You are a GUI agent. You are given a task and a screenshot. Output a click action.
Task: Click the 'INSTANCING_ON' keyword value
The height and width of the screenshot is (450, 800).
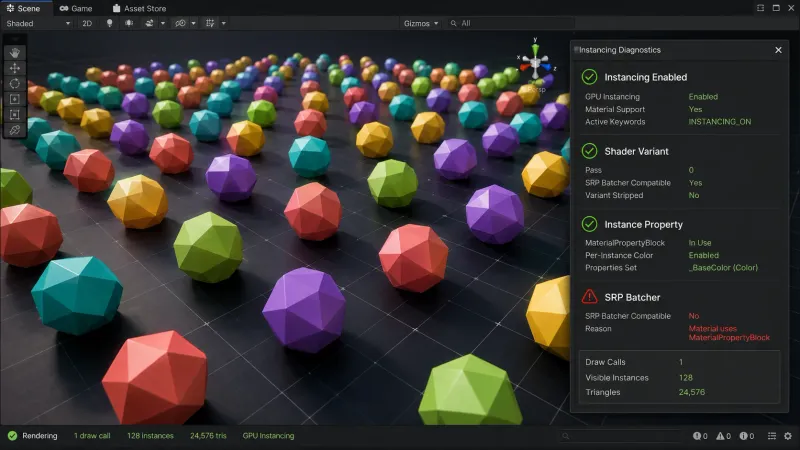719,121
